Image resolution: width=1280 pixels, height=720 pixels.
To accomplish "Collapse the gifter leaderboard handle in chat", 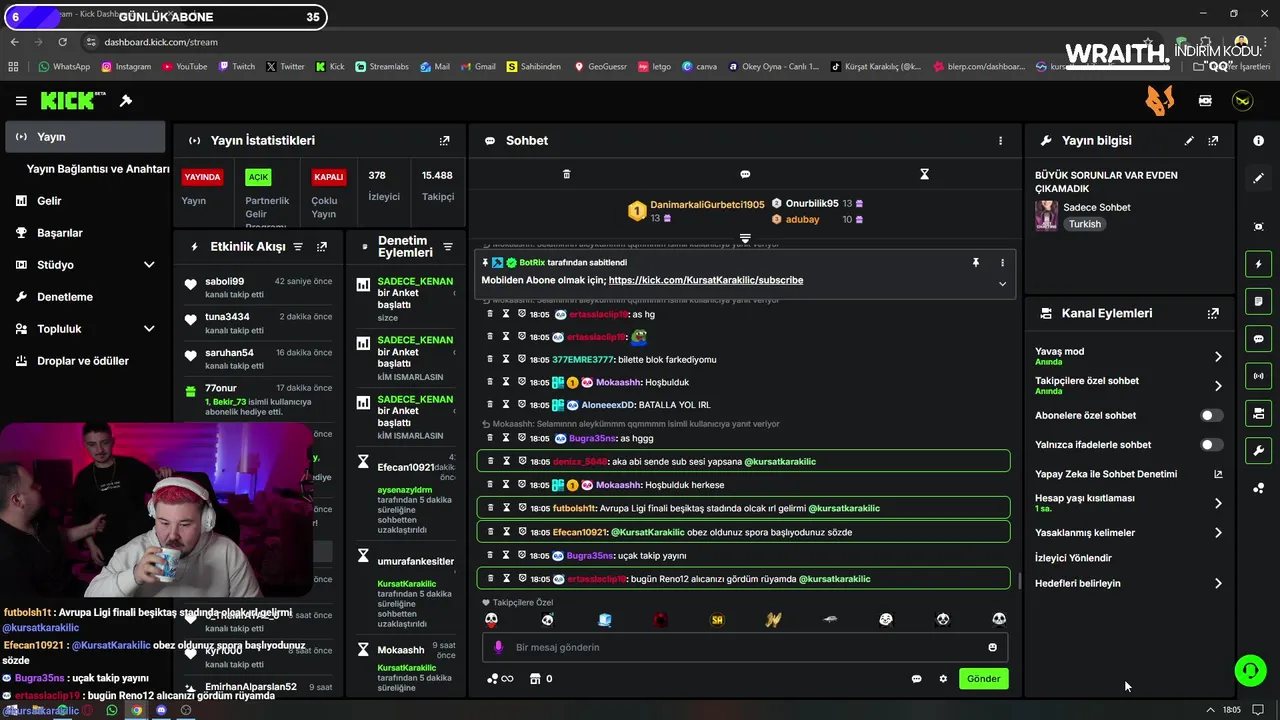I will [745, 238].
